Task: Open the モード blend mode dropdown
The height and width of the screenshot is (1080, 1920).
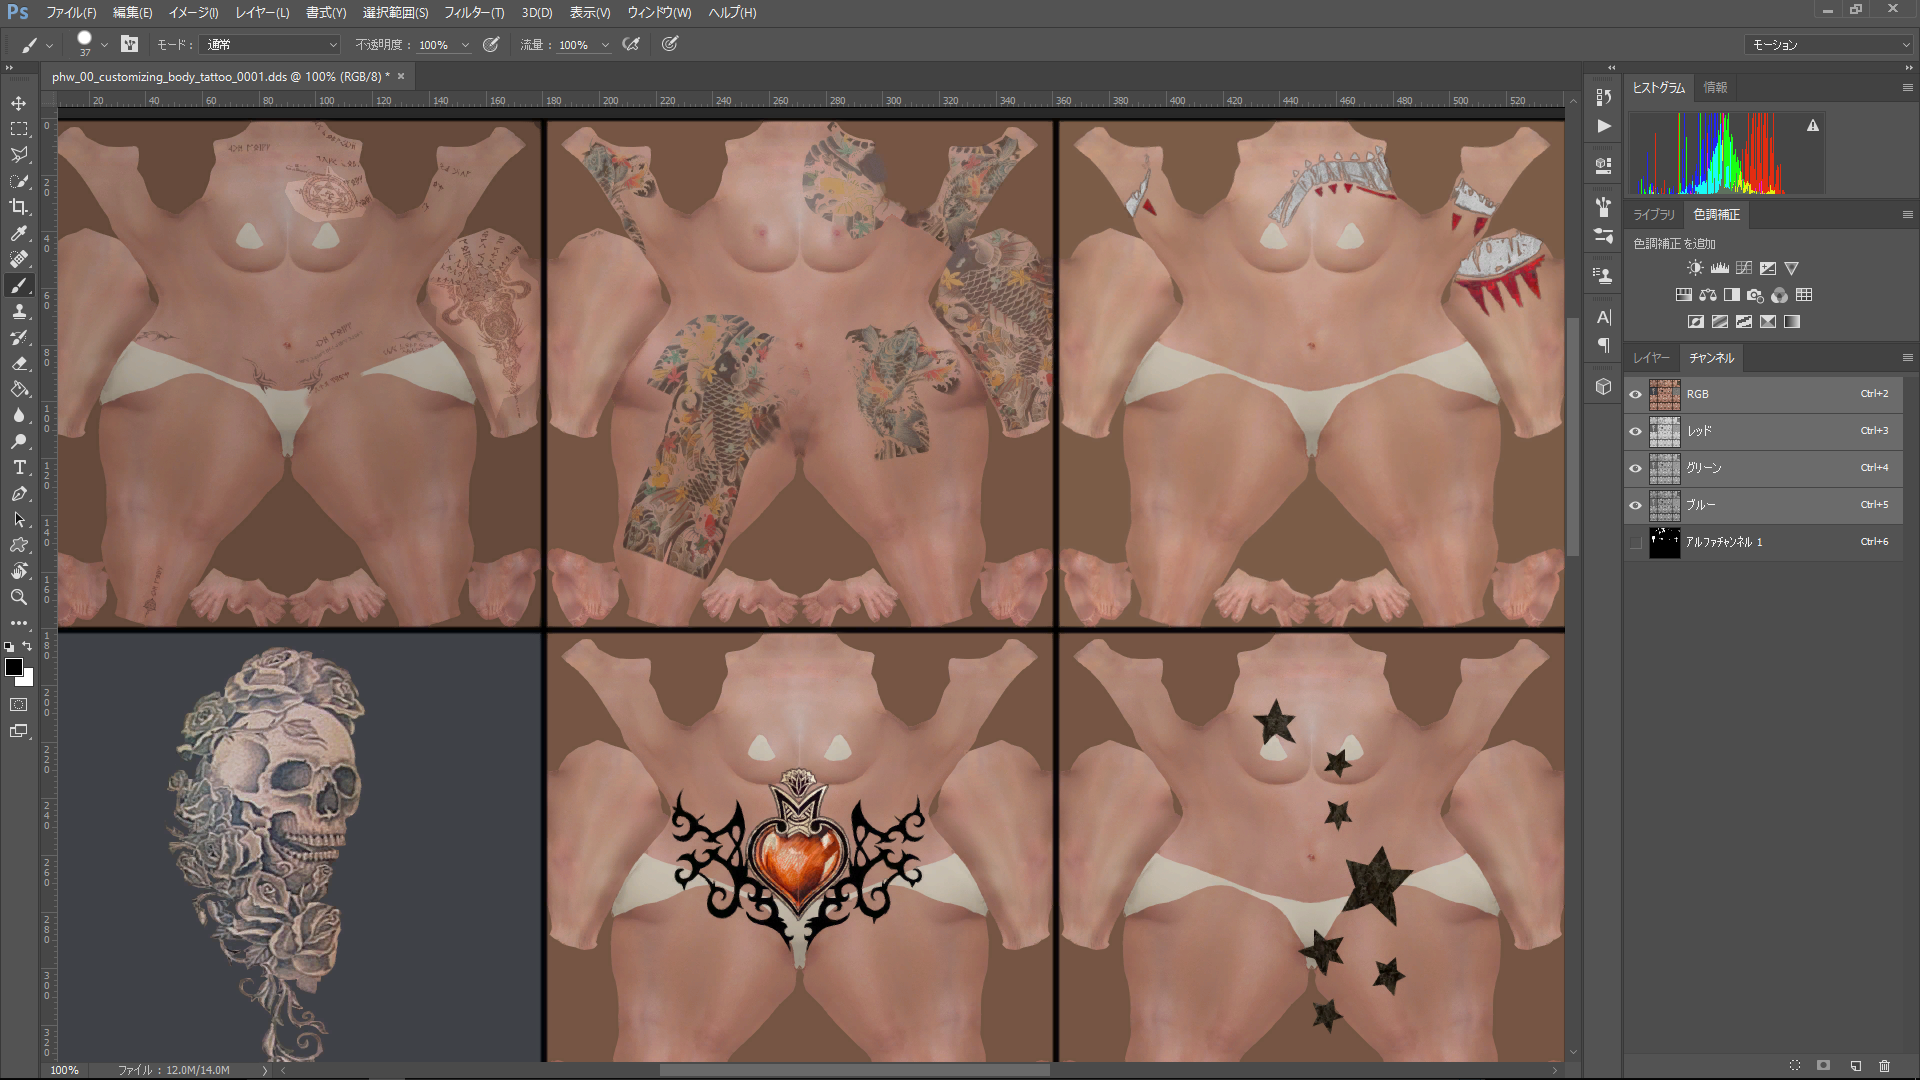Action: point(271,45)
